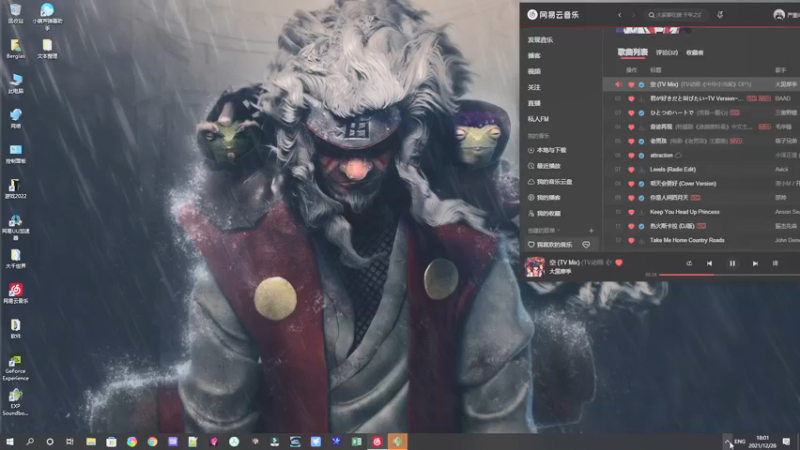Select Keep You Head Up Princess title

685,212
